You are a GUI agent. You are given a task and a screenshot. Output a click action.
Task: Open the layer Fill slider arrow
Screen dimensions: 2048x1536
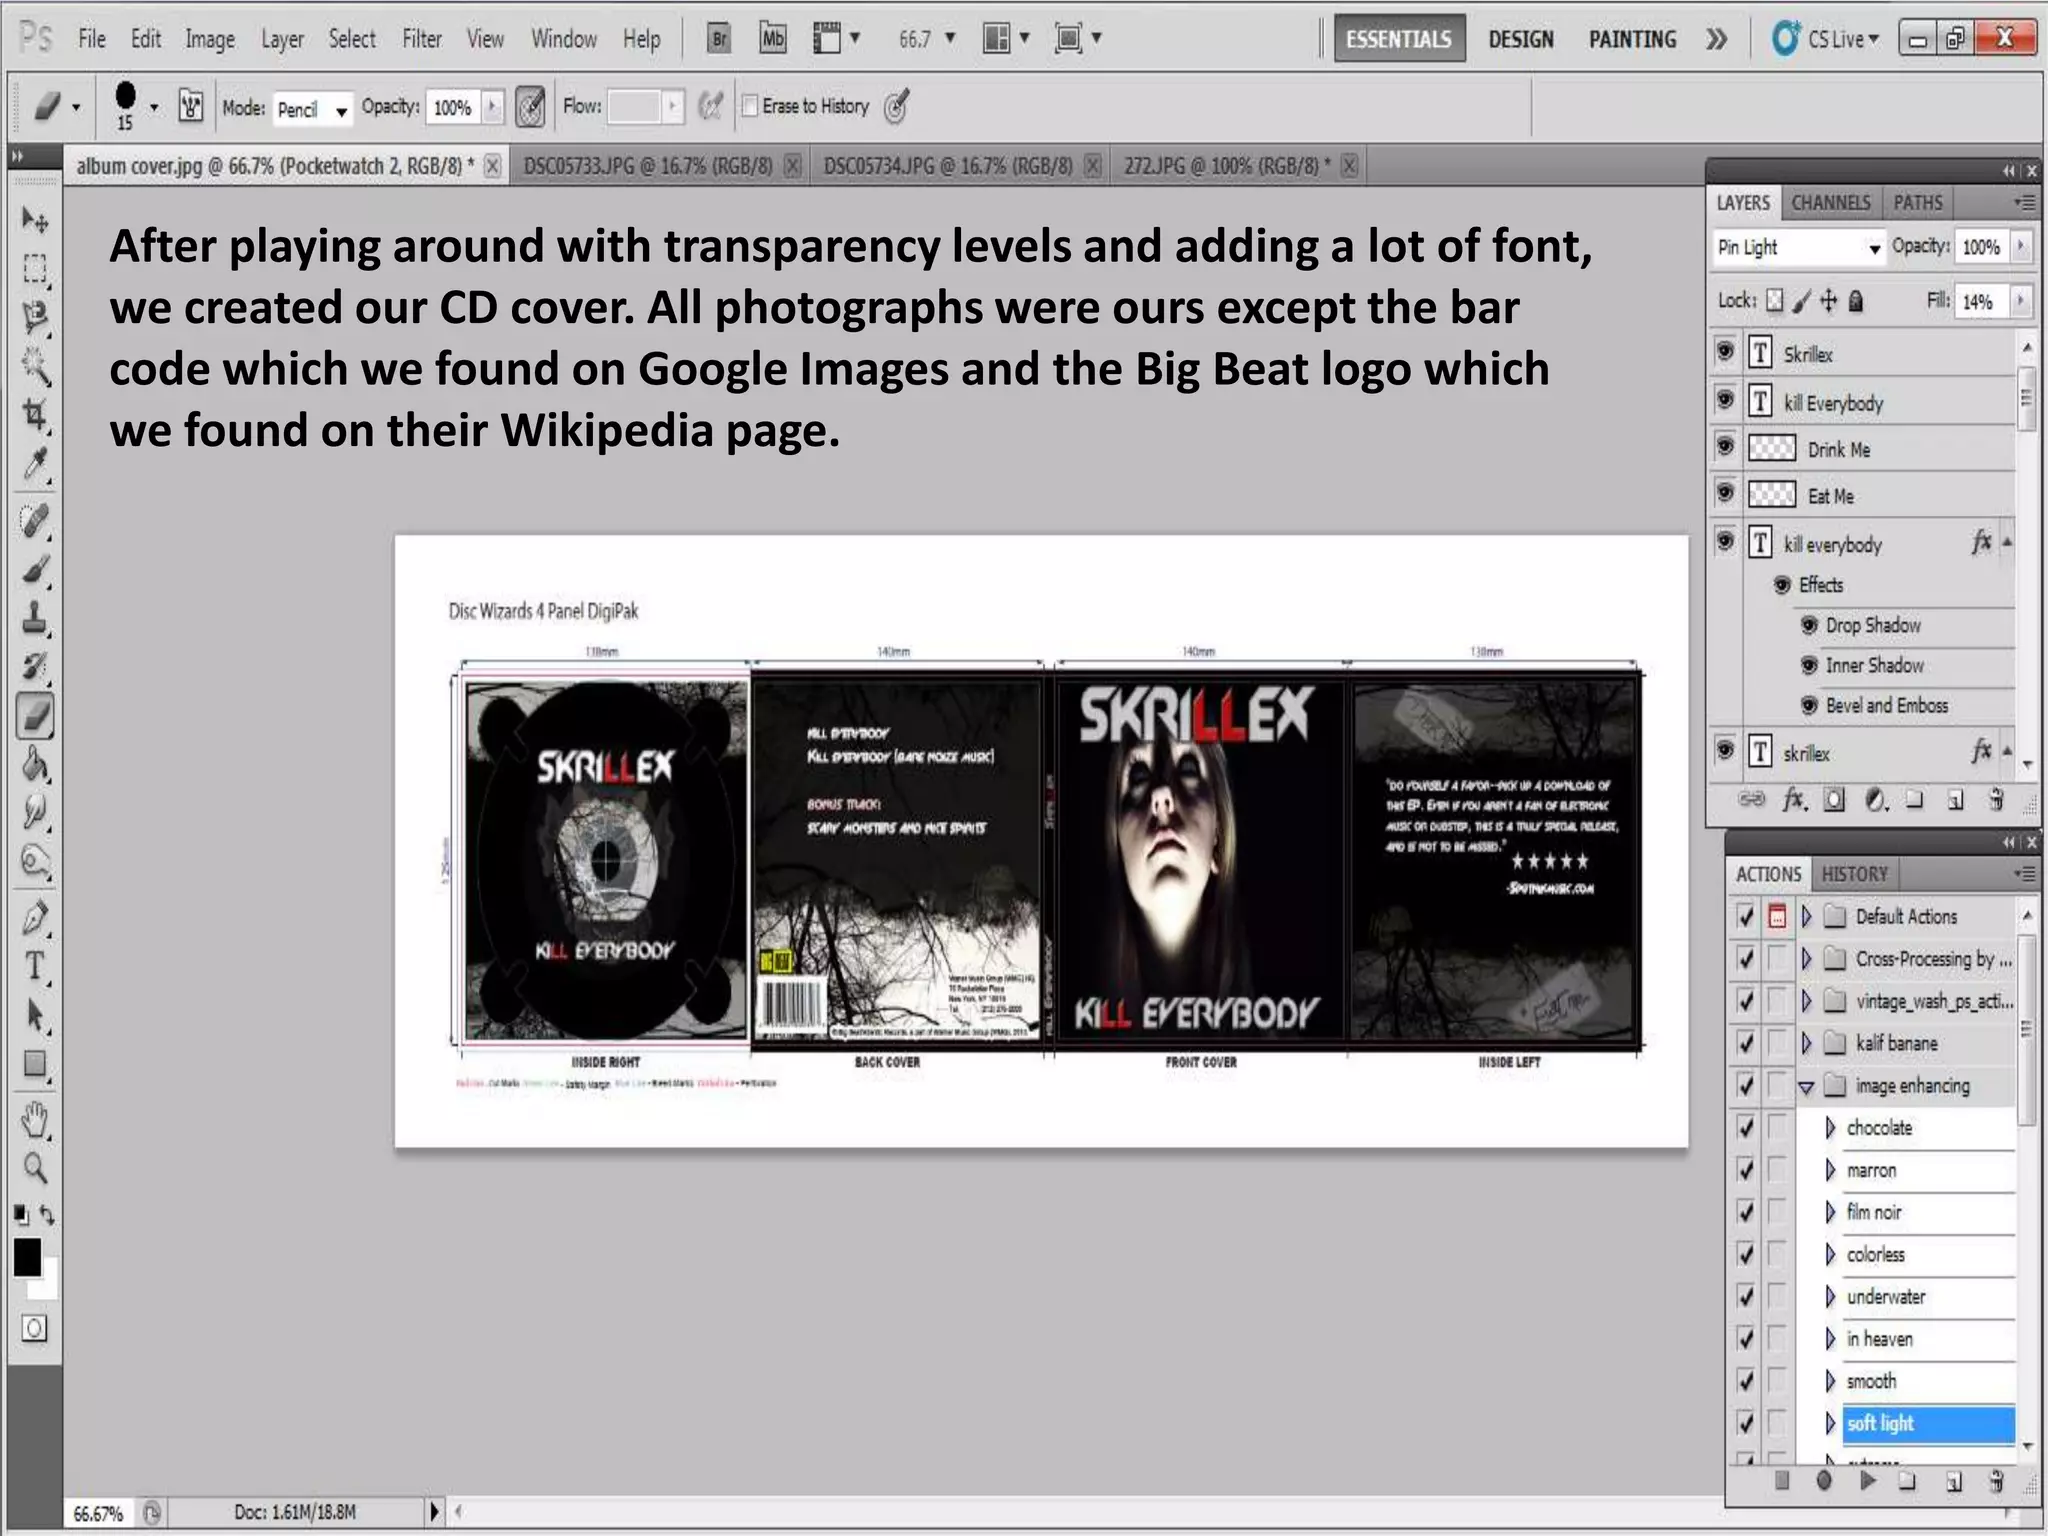point(2021,301)
